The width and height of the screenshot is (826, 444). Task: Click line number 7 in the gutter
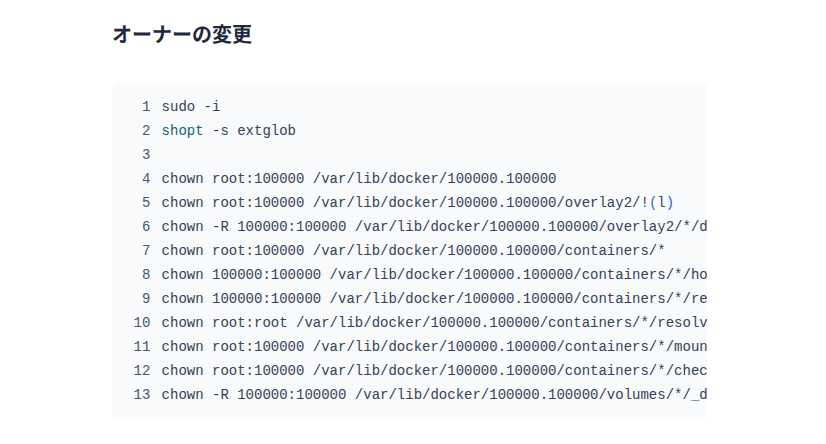pos(146,250)
